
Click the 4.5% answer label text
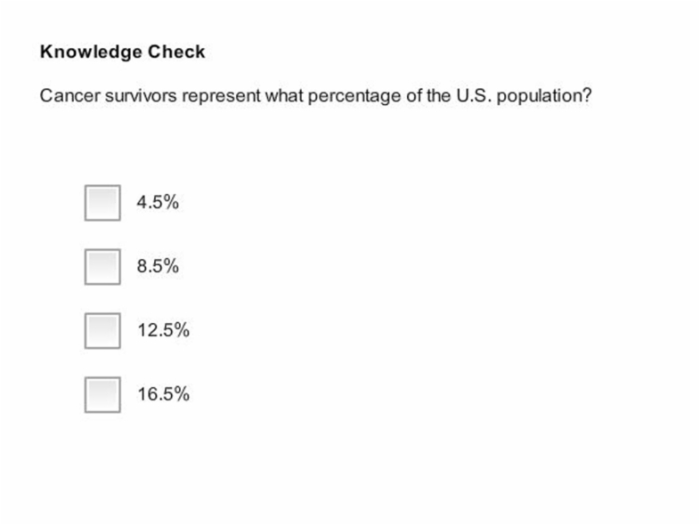158,202
